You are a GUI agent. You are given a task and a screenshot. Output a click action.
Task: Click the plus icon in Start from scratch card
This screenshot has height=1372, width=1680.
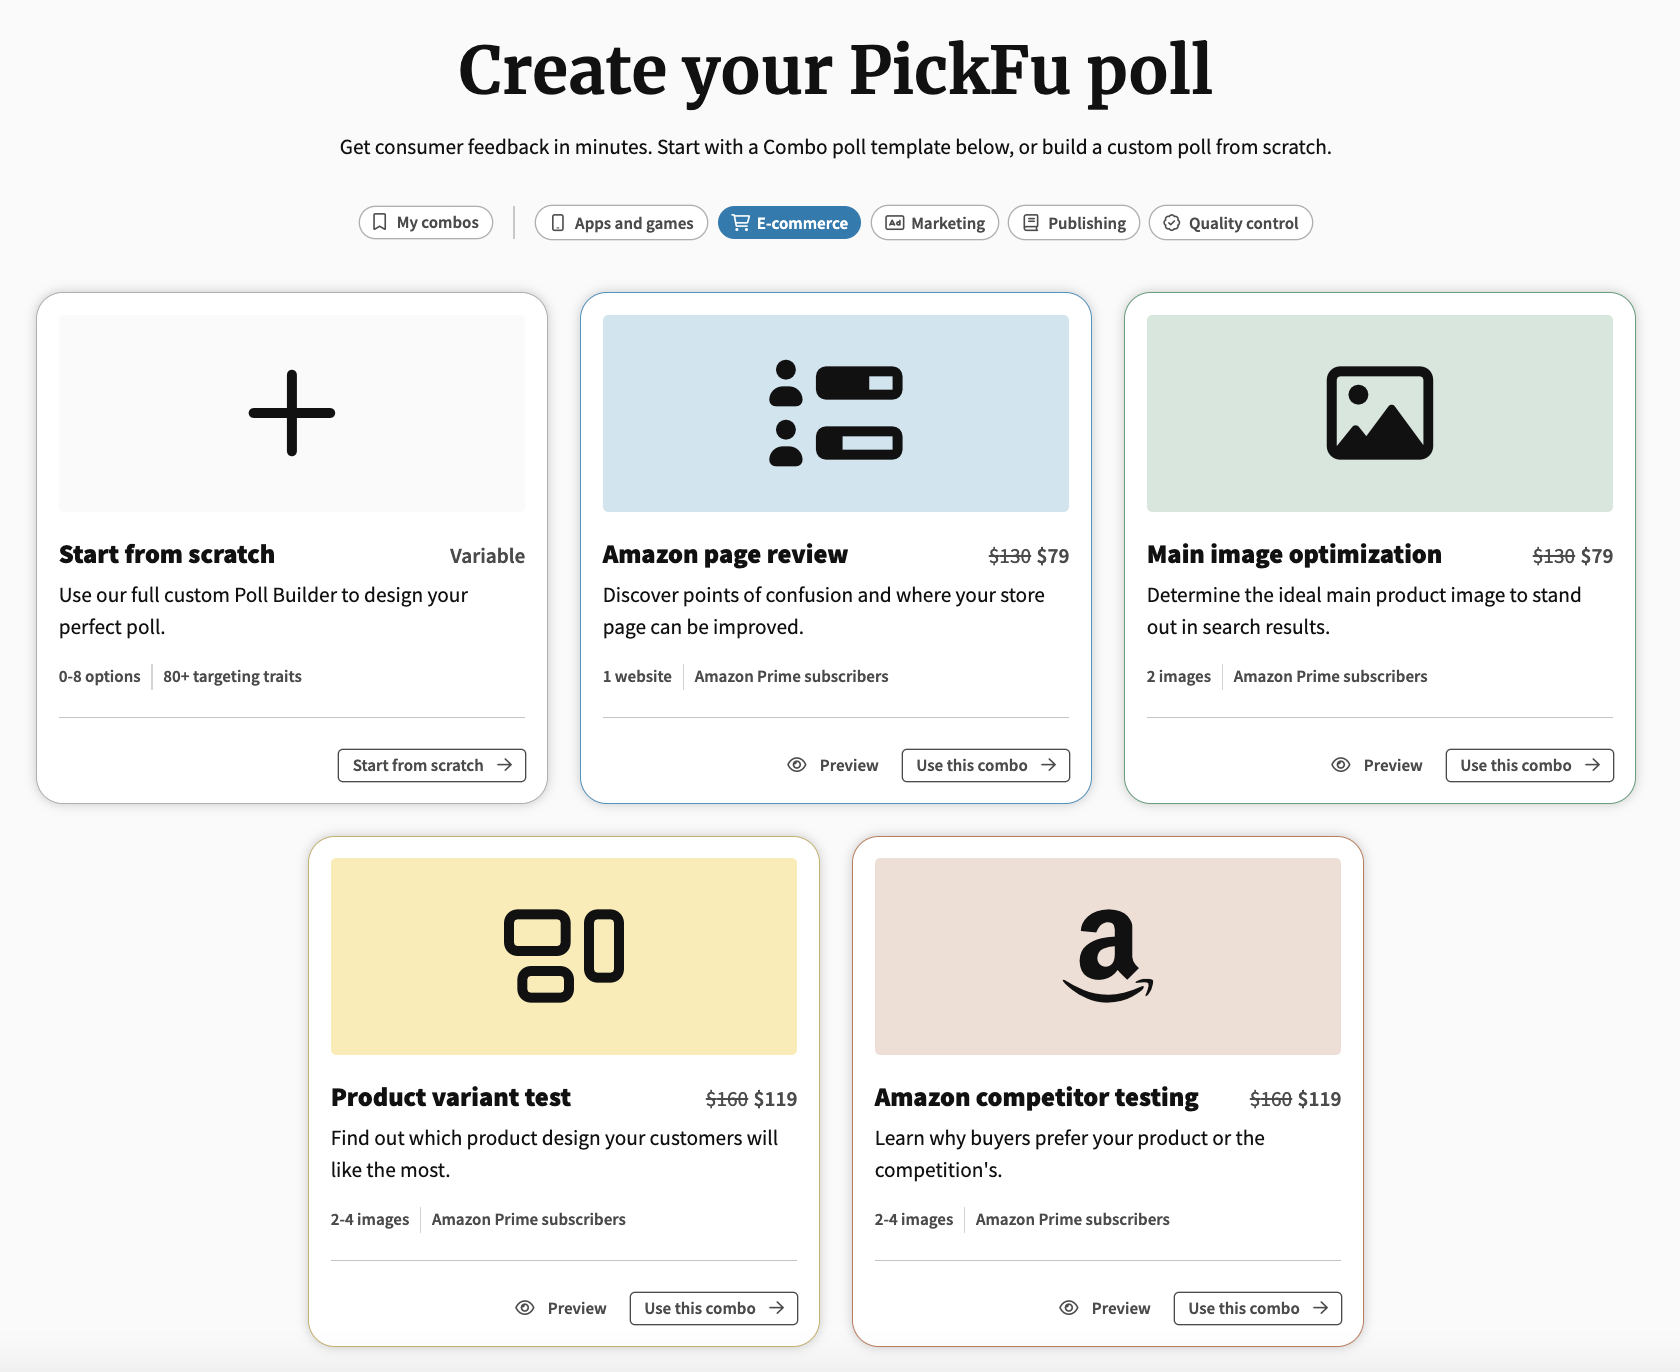[292, 413]
